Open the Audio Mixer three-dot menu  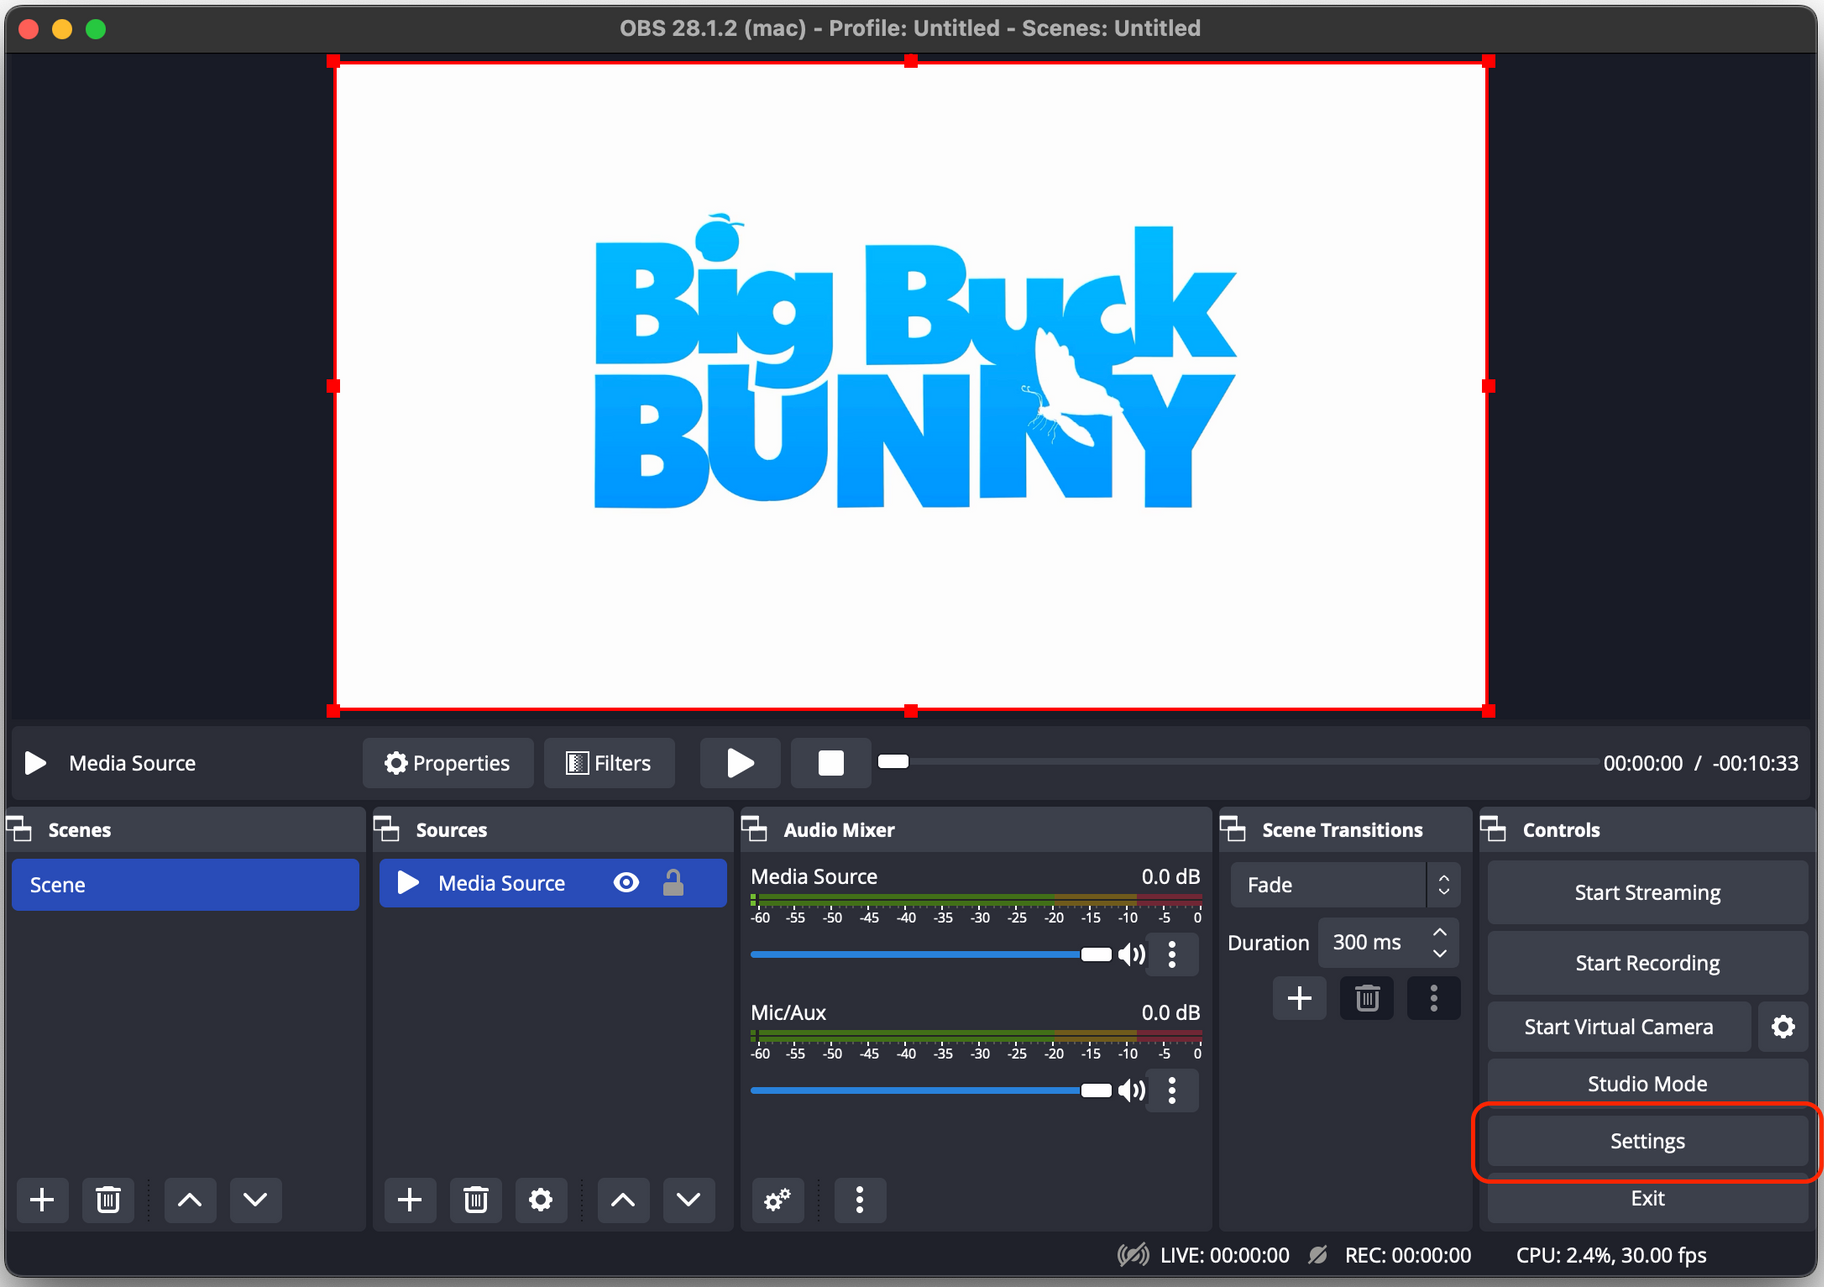(859, 1200)
